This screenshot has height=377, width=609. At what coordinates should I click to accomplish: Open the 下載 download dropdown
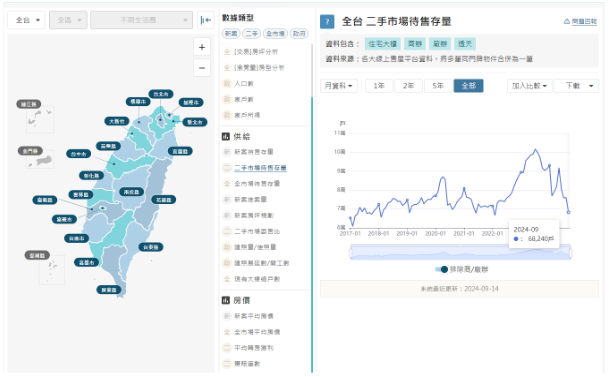pyautogui.click(x=576, y=86)
